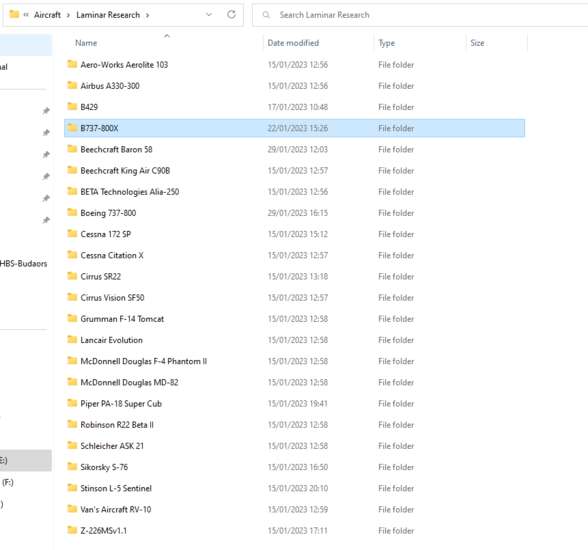
Task: Click the BETA Technologies Alia-250 folder icon
Action: pyautogui.click(x=72, y=191)
